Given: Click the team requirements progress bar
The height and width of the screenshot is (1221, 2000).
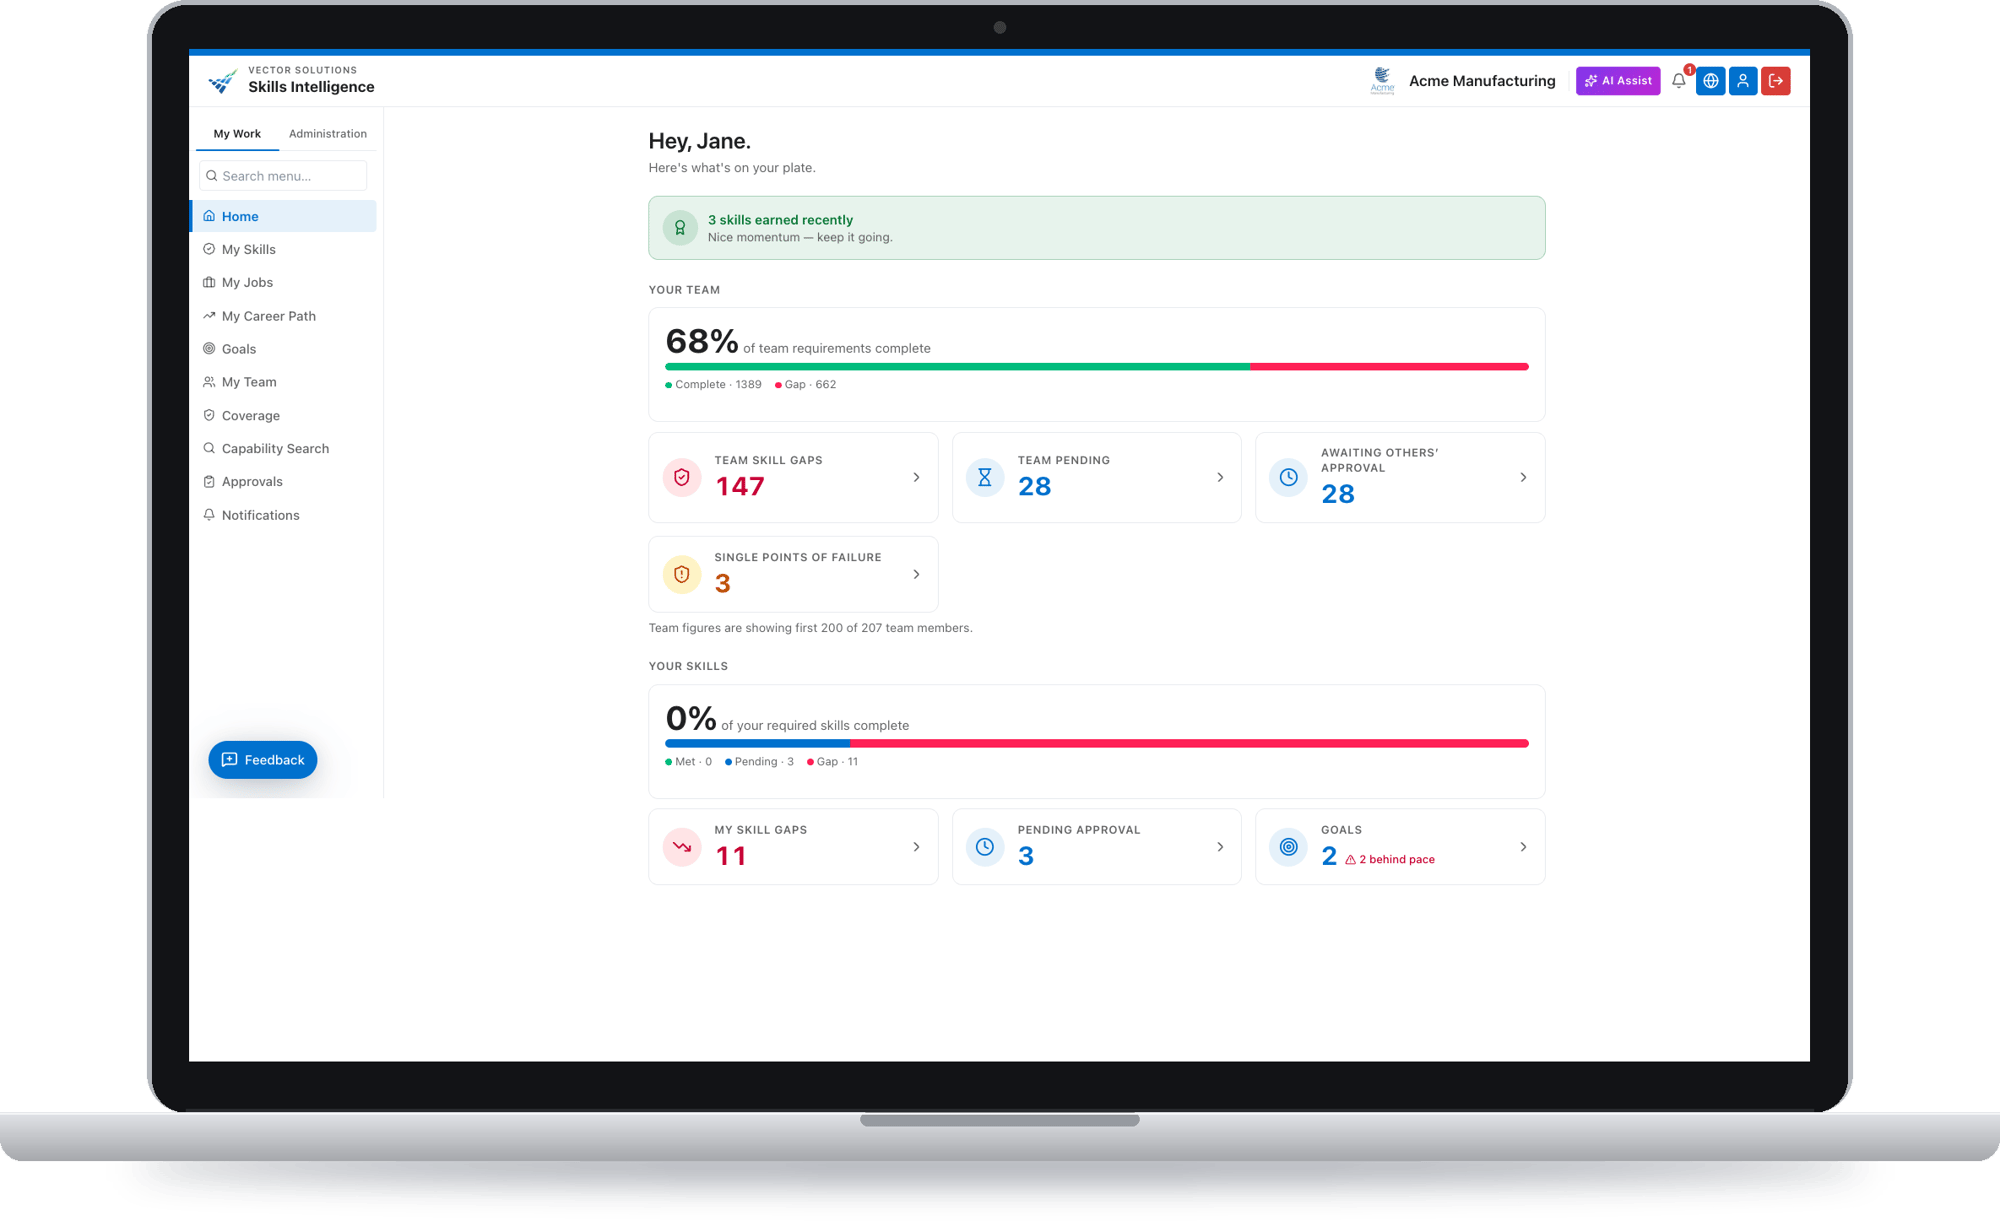Looking at the screenshot, I should (x=1096, y=367).
